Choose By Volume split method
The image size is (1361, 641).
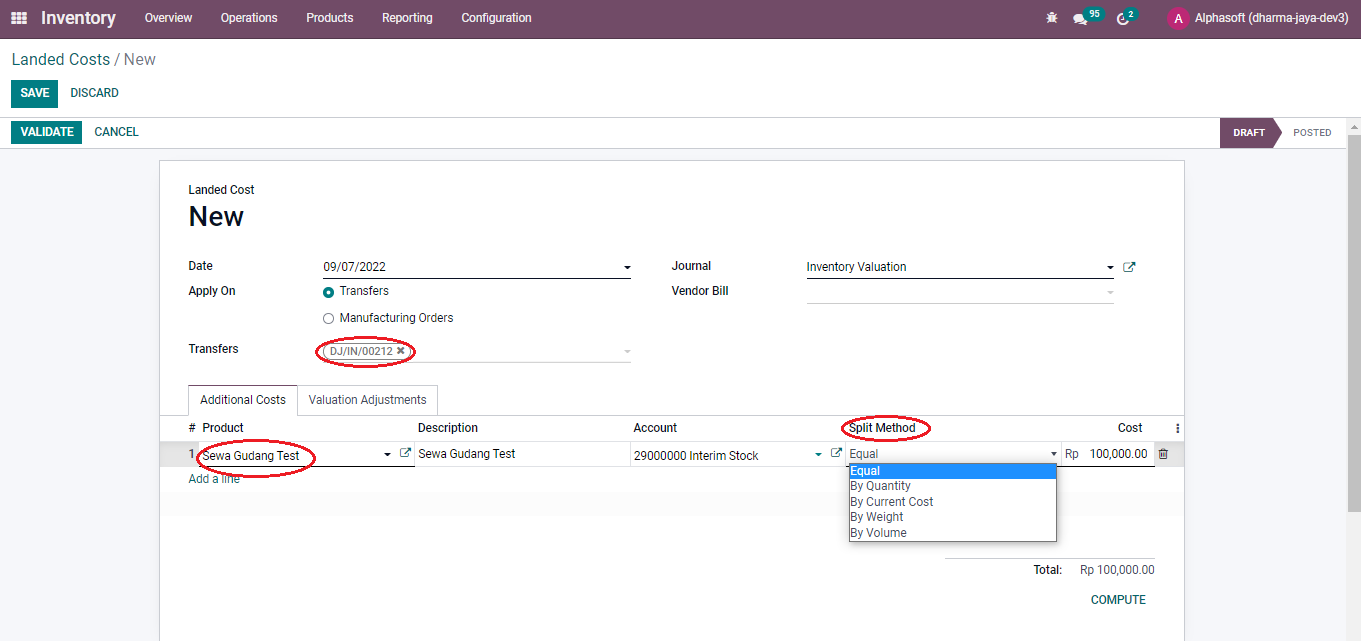(952, 533)
